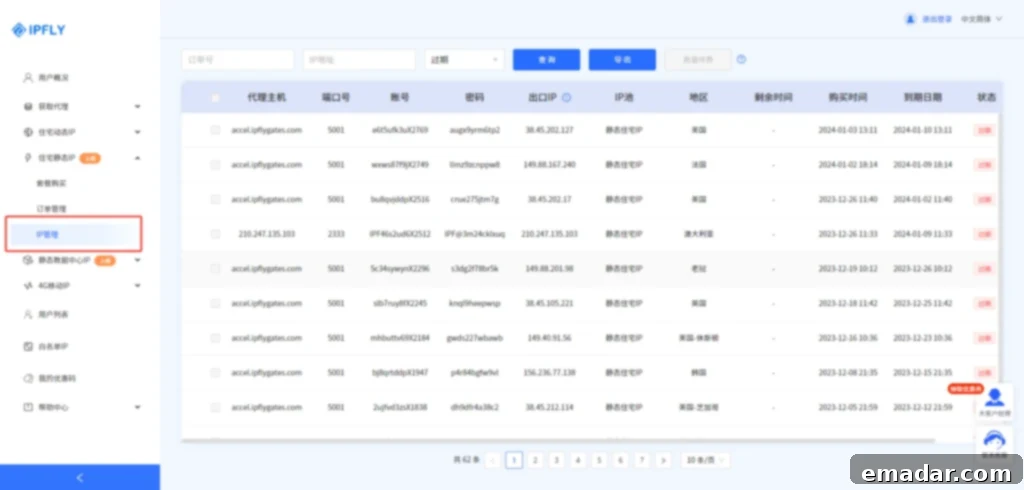This screenshot has height=490, width=1024.
Task: Check the row with IP 38.45.105.221
Action: point(215,303)
